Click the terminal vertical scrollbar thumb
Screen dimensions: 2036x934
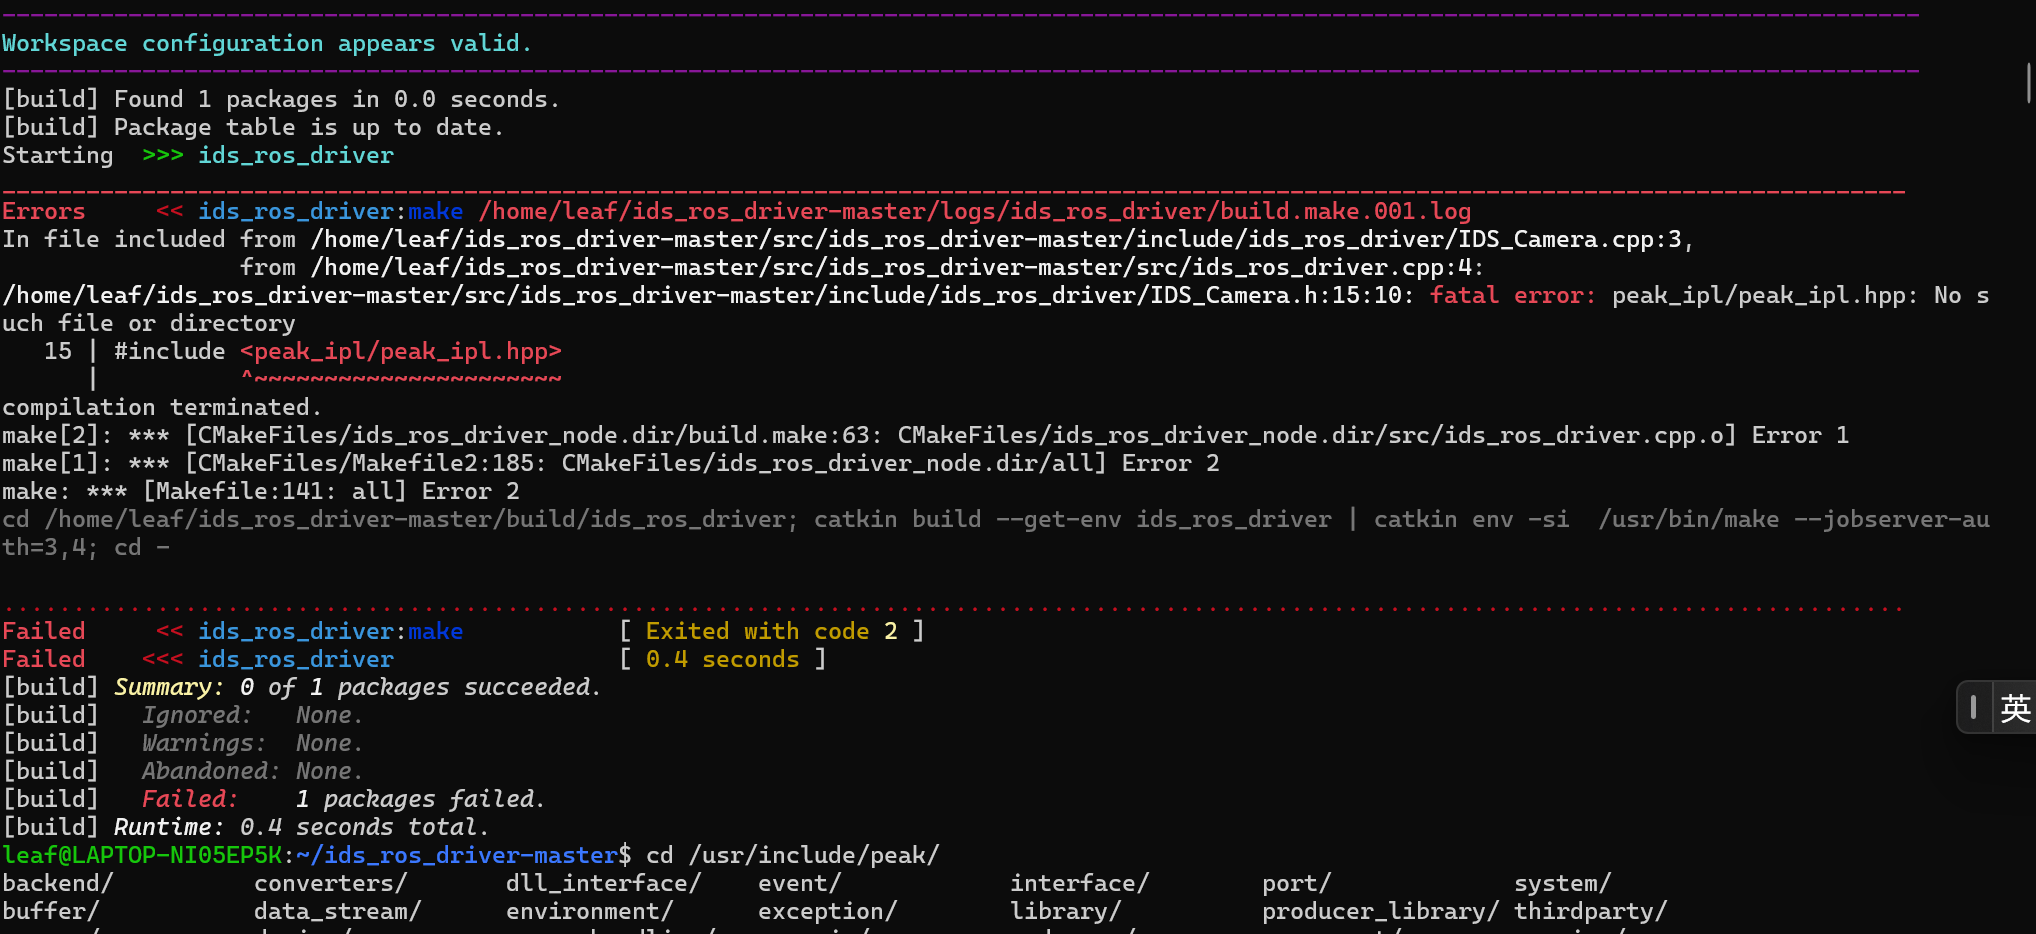pyautogui.click(x=2029, y=83)
